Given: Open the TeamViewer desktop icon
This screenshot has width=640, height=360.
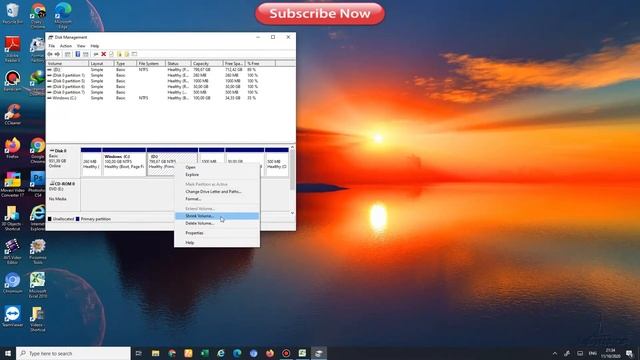Looking at the screenshot, I should 12,317.
